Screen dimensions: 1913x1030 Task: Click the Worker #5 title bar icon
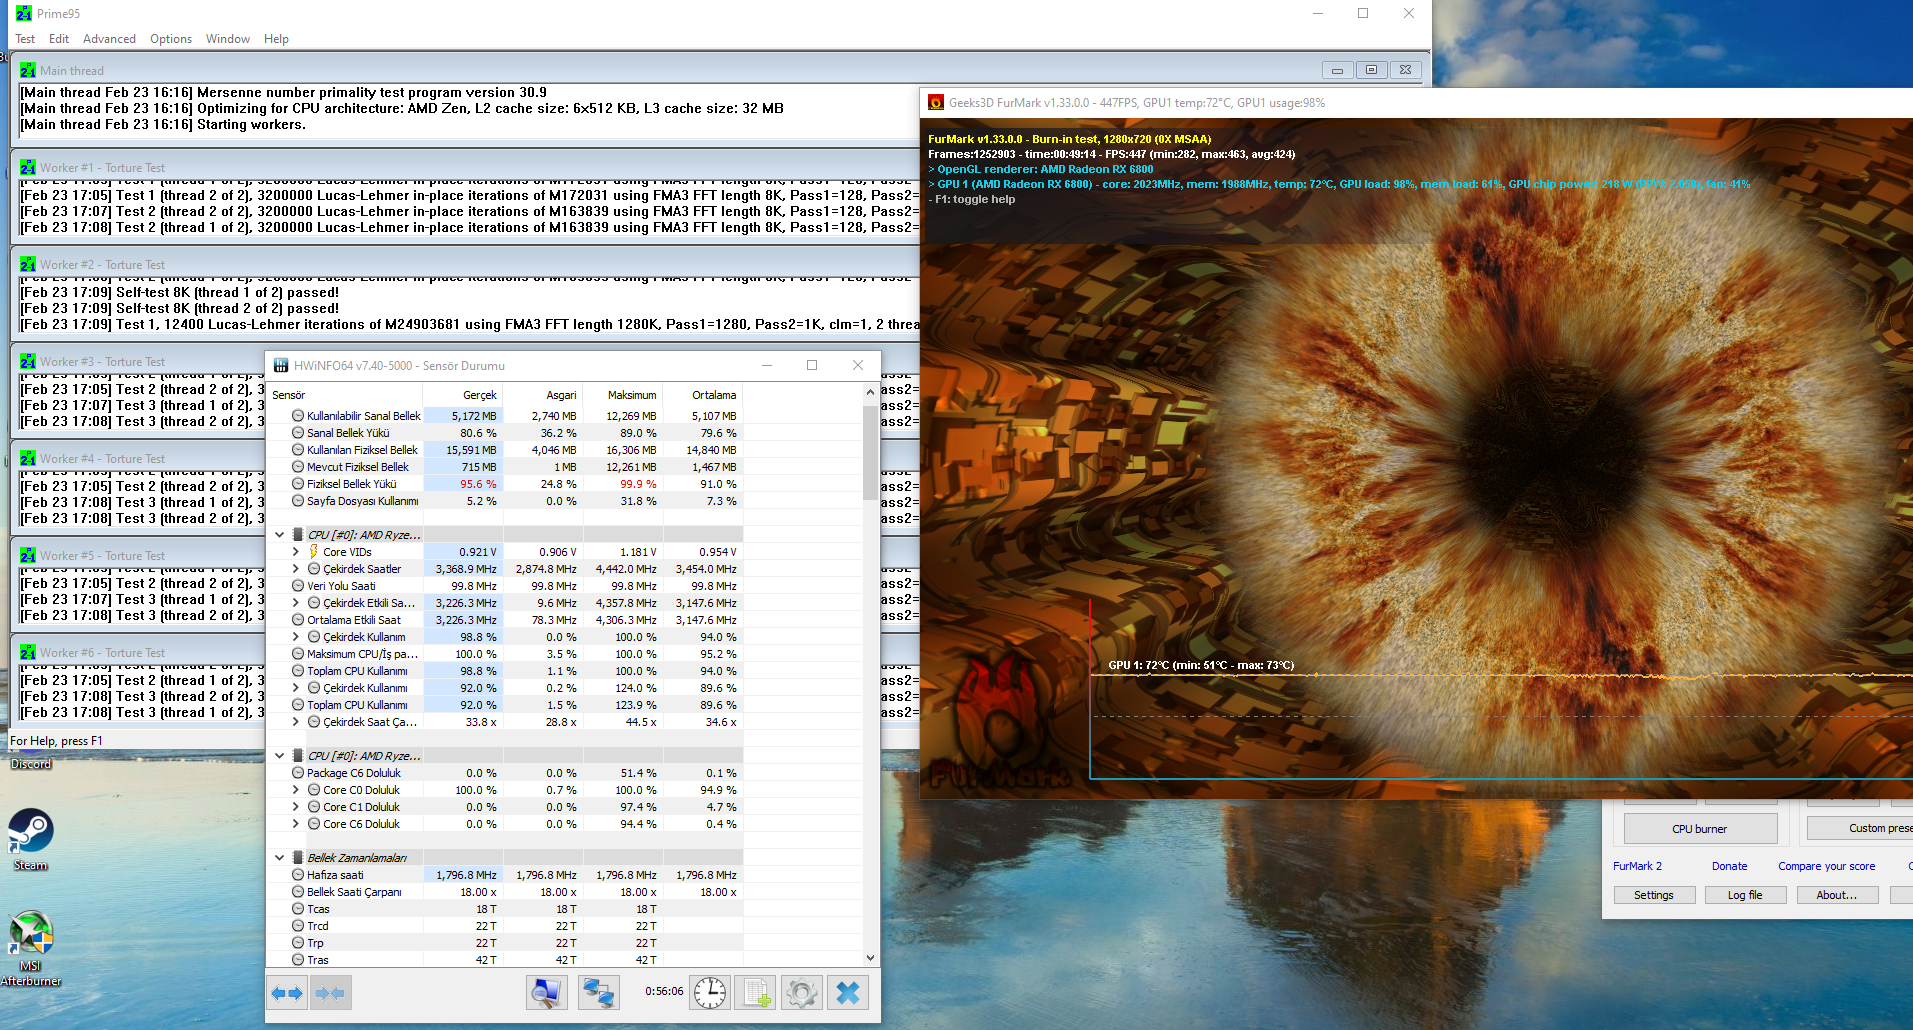[28, 556]
